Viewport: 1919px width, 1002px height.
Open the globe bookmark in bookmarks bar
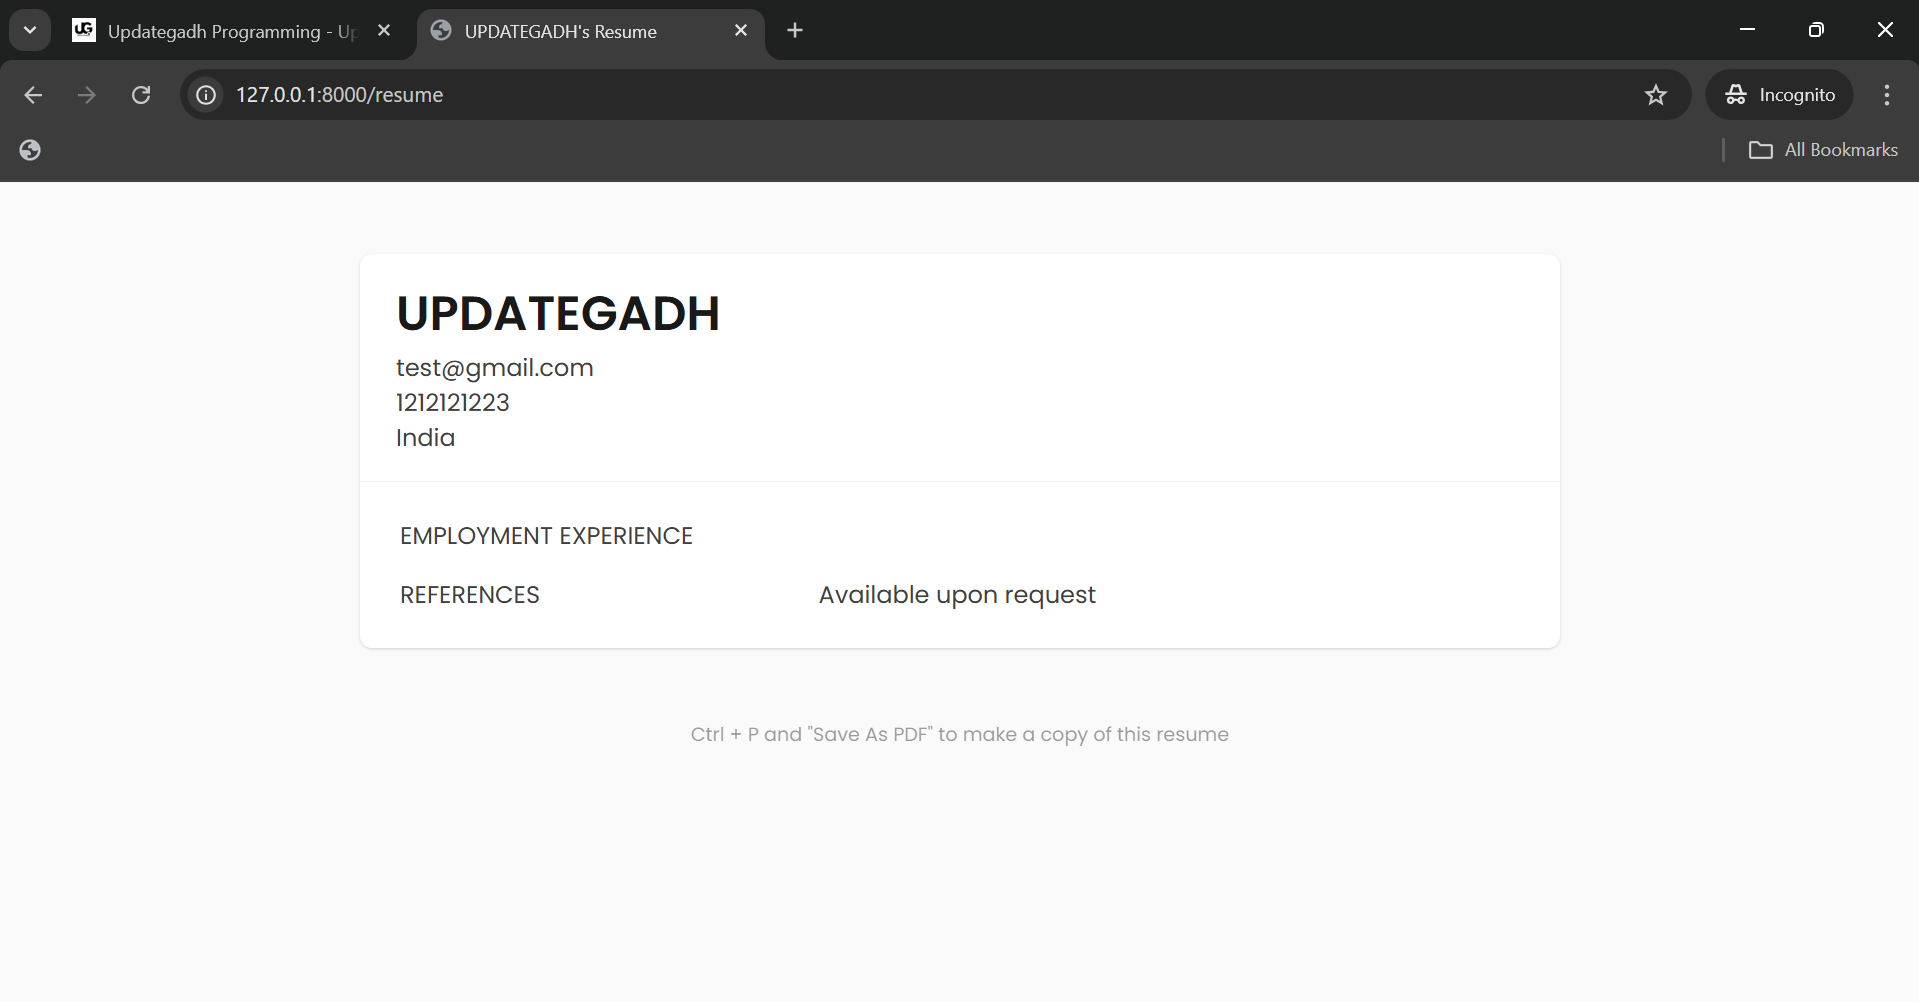tap(30, 150)
